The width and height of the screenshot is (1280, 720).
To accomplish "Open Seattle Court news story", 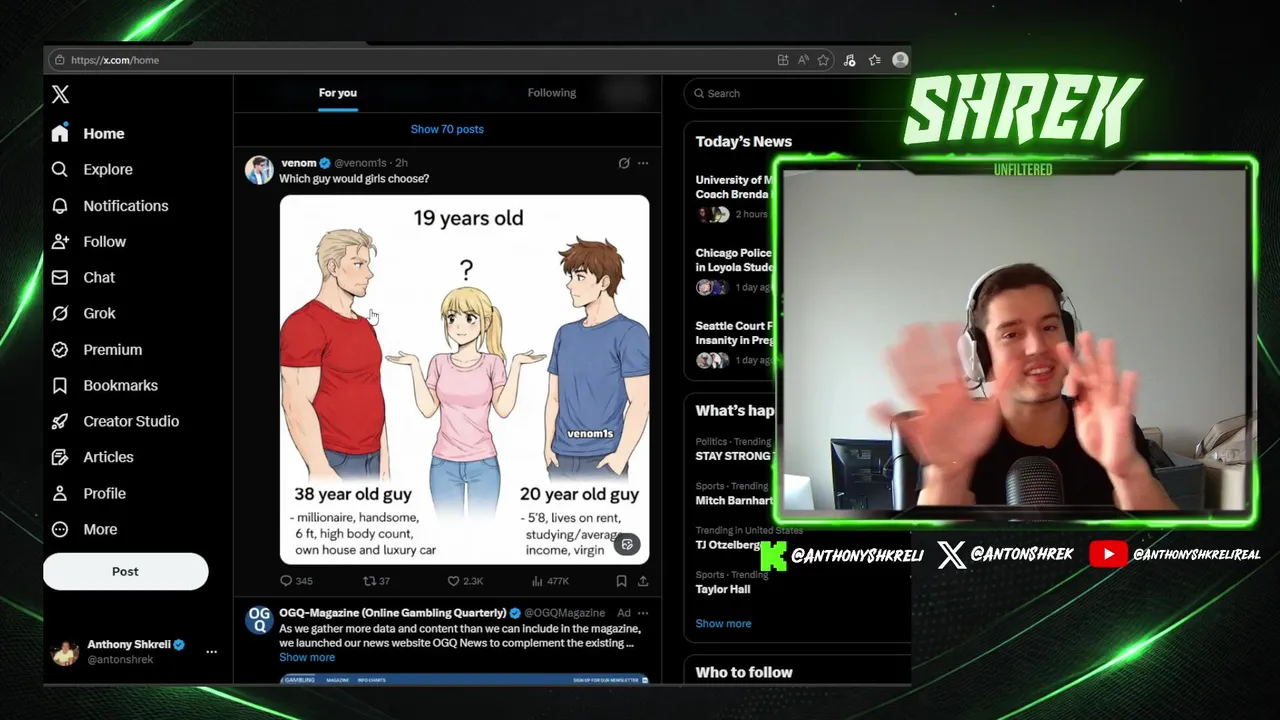I will [734, 343].
